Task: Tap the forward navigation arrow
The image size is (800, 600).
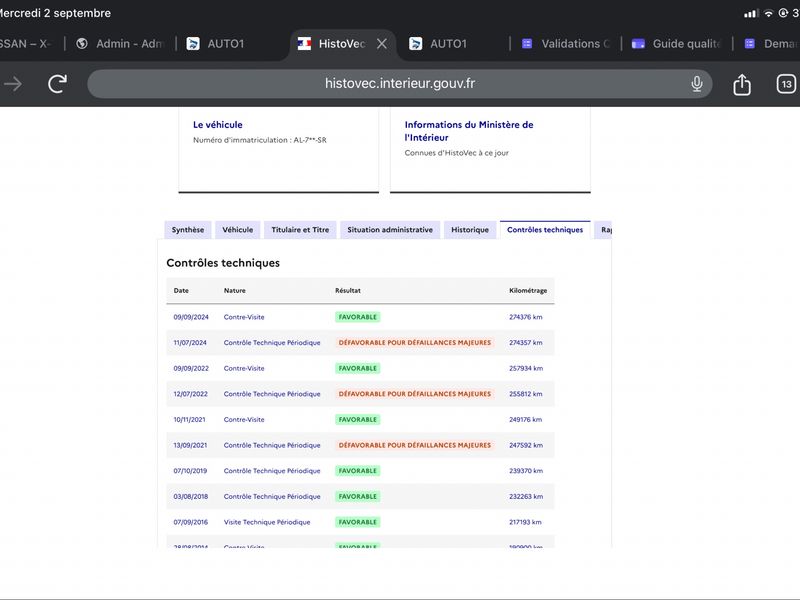Action: pos(13,84)
